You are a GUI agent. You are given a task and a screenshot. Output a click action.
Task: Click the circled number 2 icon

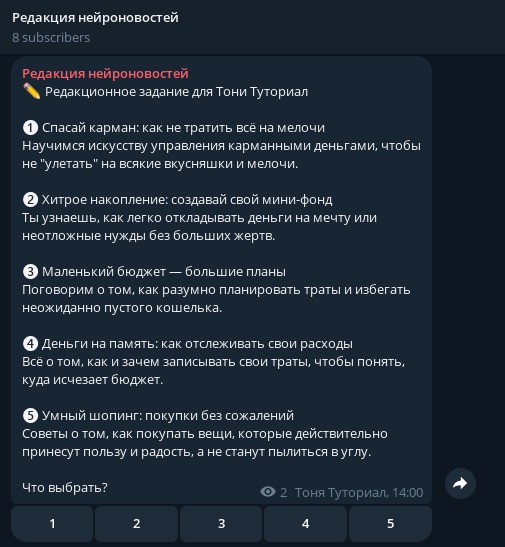pos(30,200)
